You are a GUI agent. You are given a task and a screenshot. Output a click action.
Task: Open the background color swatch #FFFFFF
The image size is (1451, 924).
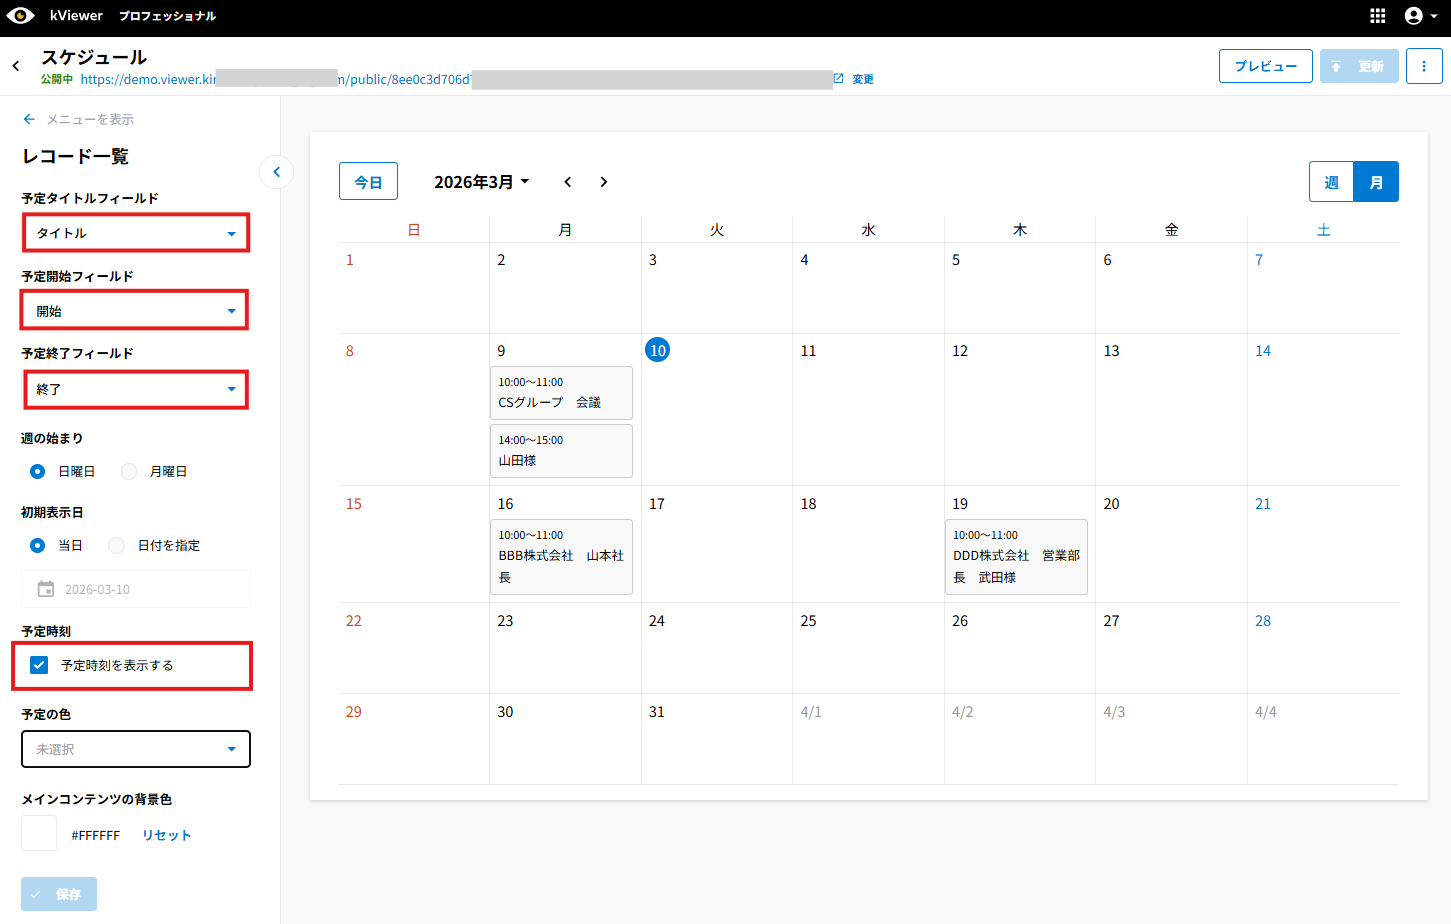click(39, 833)
